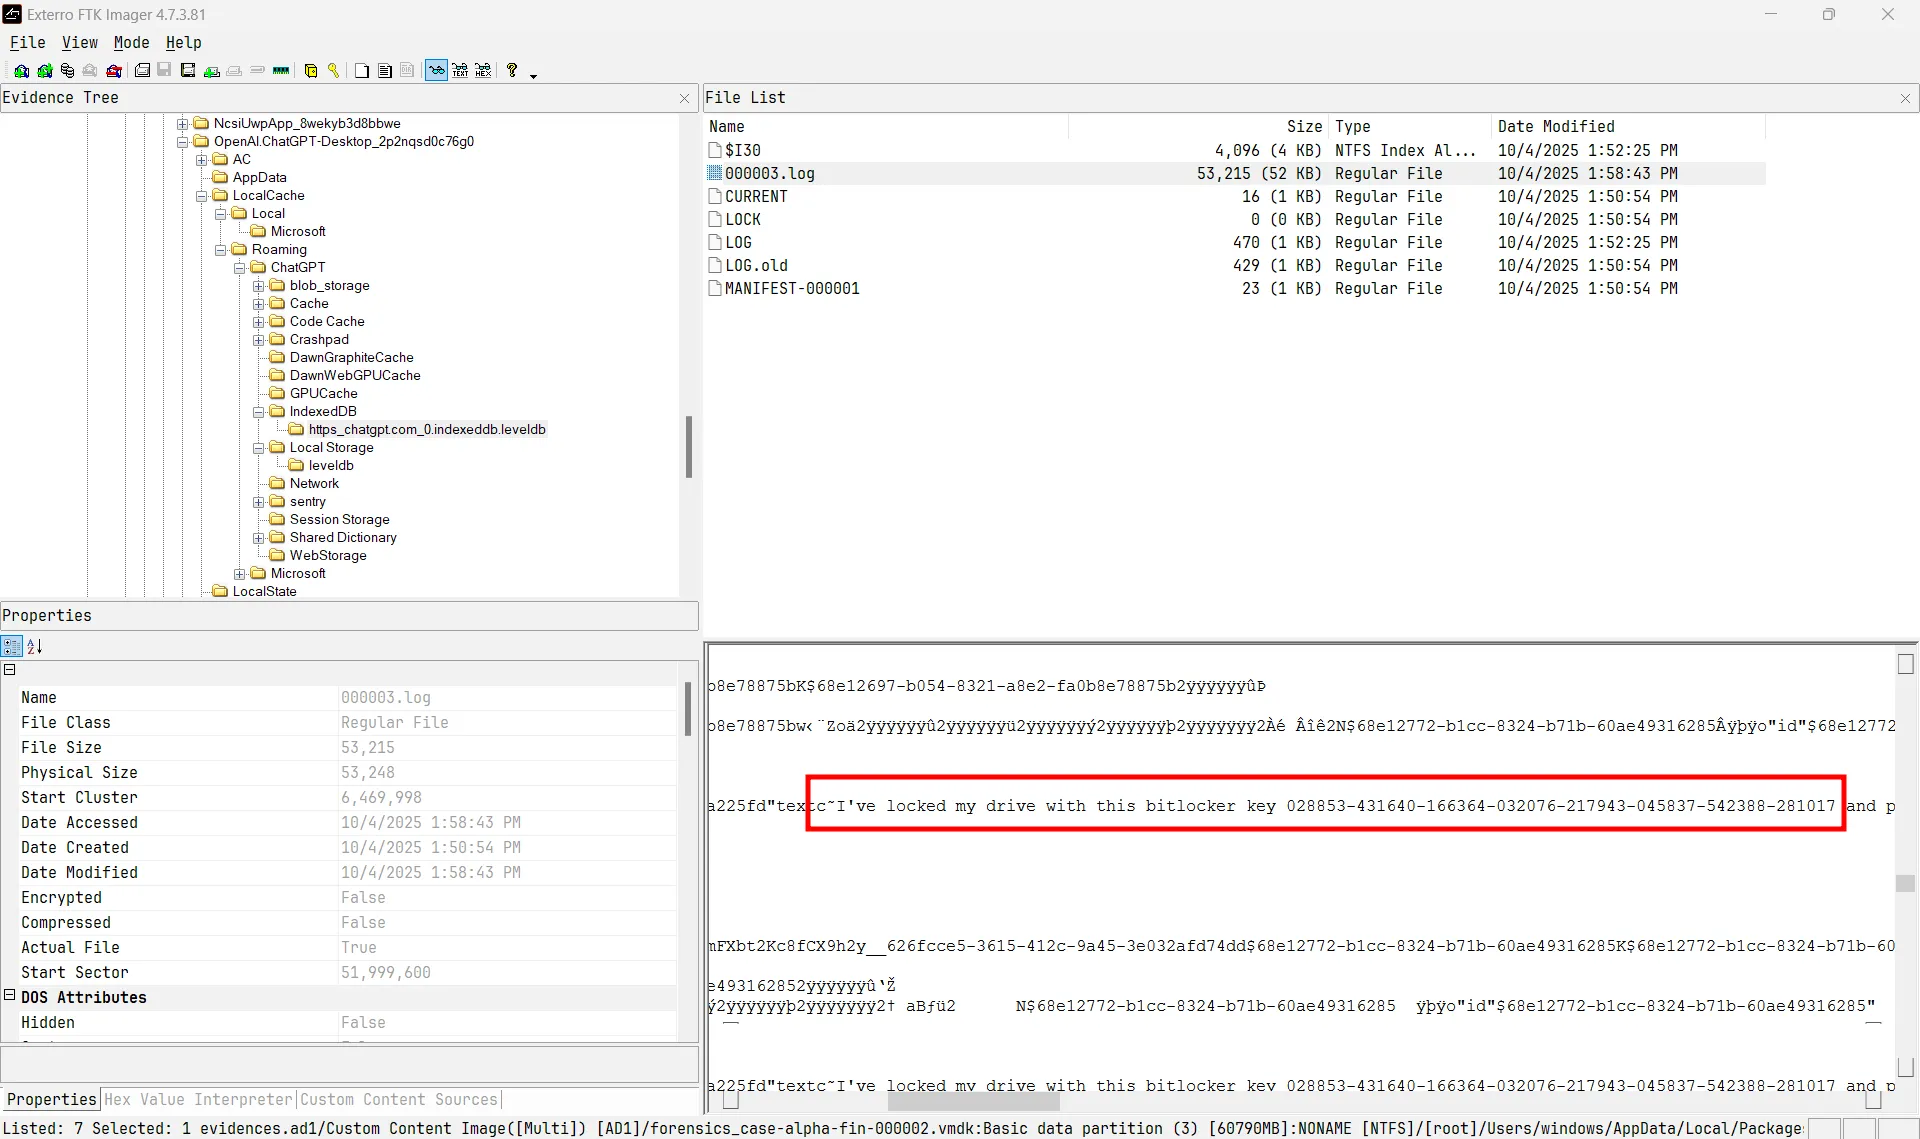Select the MANIFEST-000001 file

pyautogui.click(x=791, y=289)
